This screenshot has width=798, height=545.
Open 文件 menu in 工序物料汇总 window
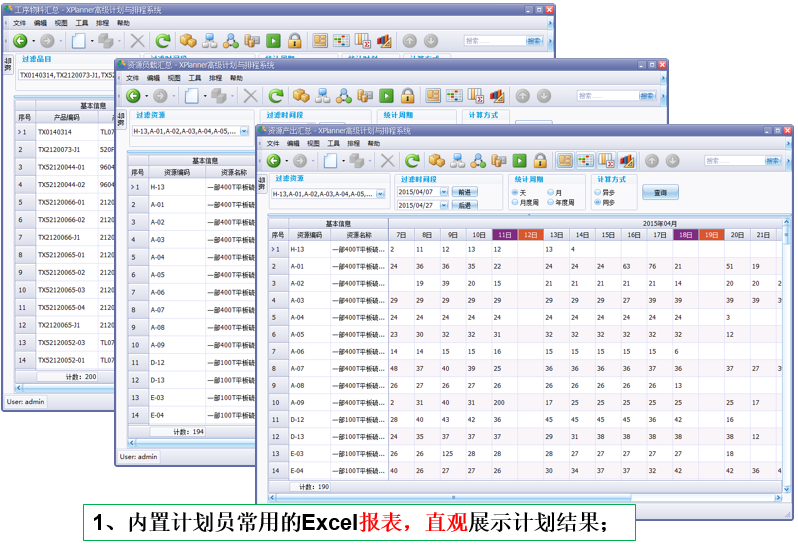[x=20, y=22]
